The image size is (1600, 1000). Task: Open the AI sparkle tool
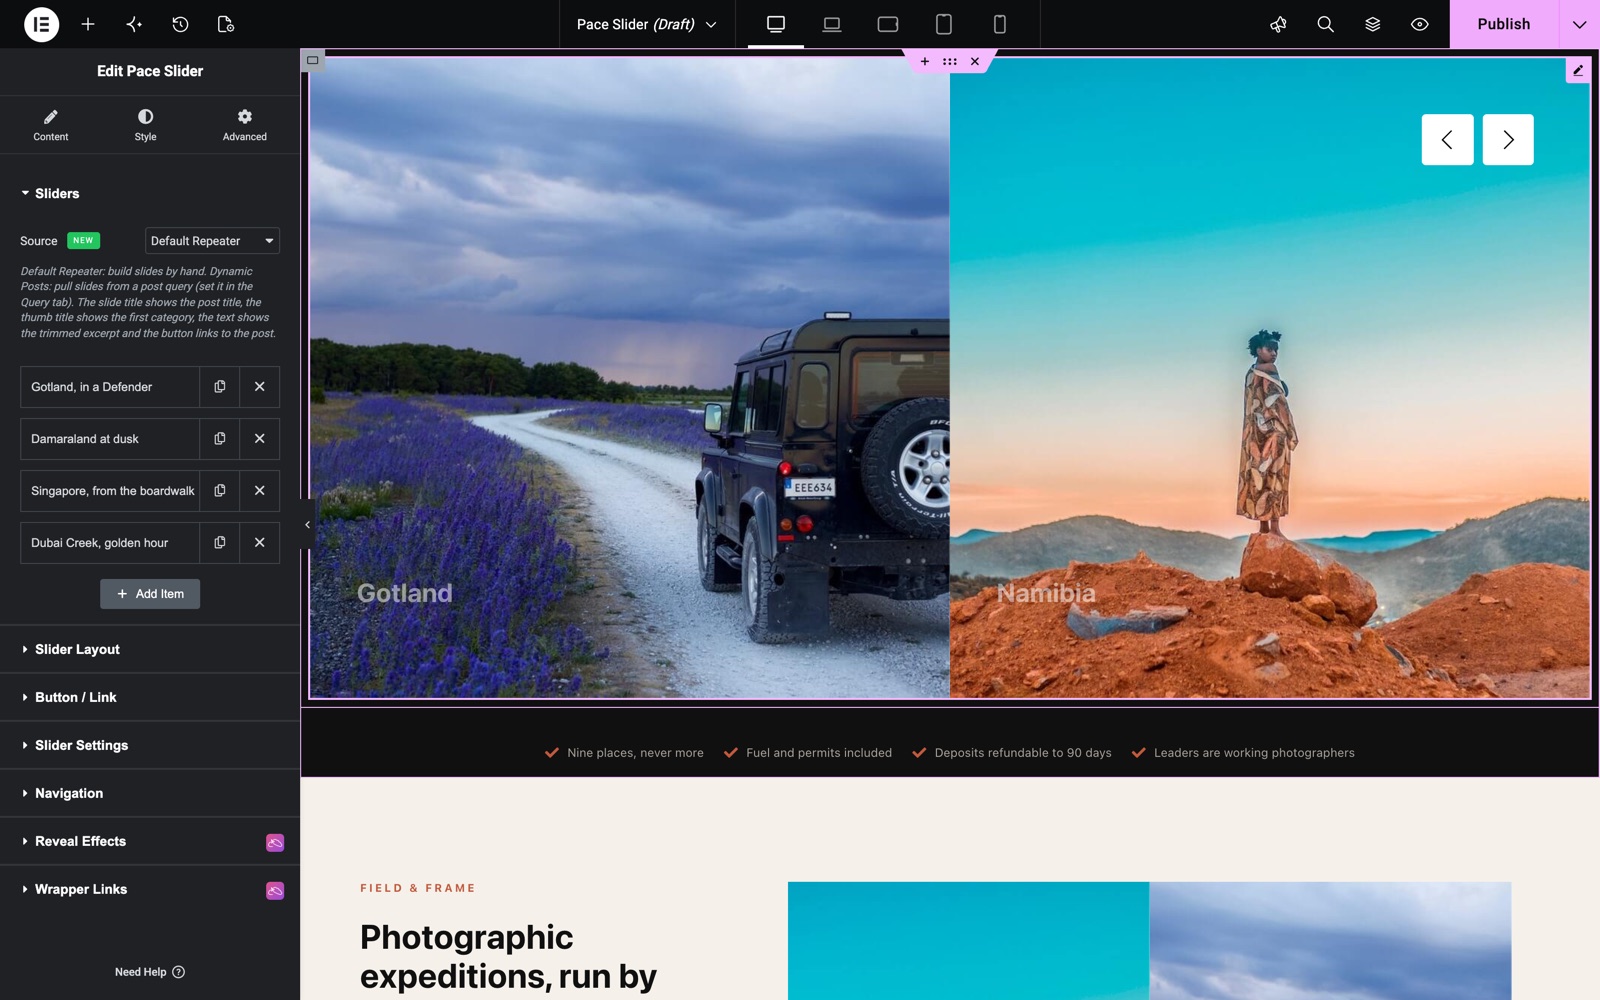point(134,24)
